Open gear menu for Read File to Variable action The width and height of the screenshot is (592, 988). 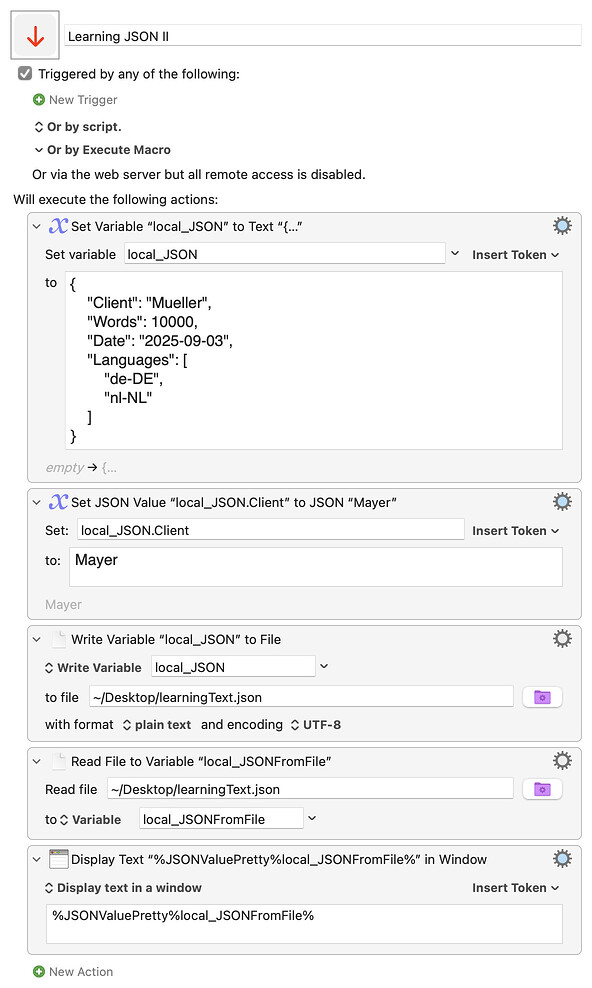[562, 761]
